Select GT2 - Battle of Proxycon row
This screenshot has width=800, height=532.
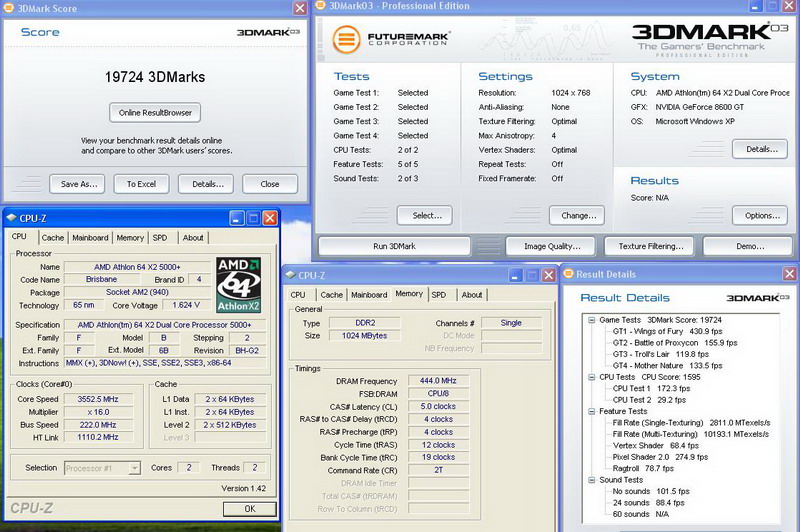[x=675, y=343]
